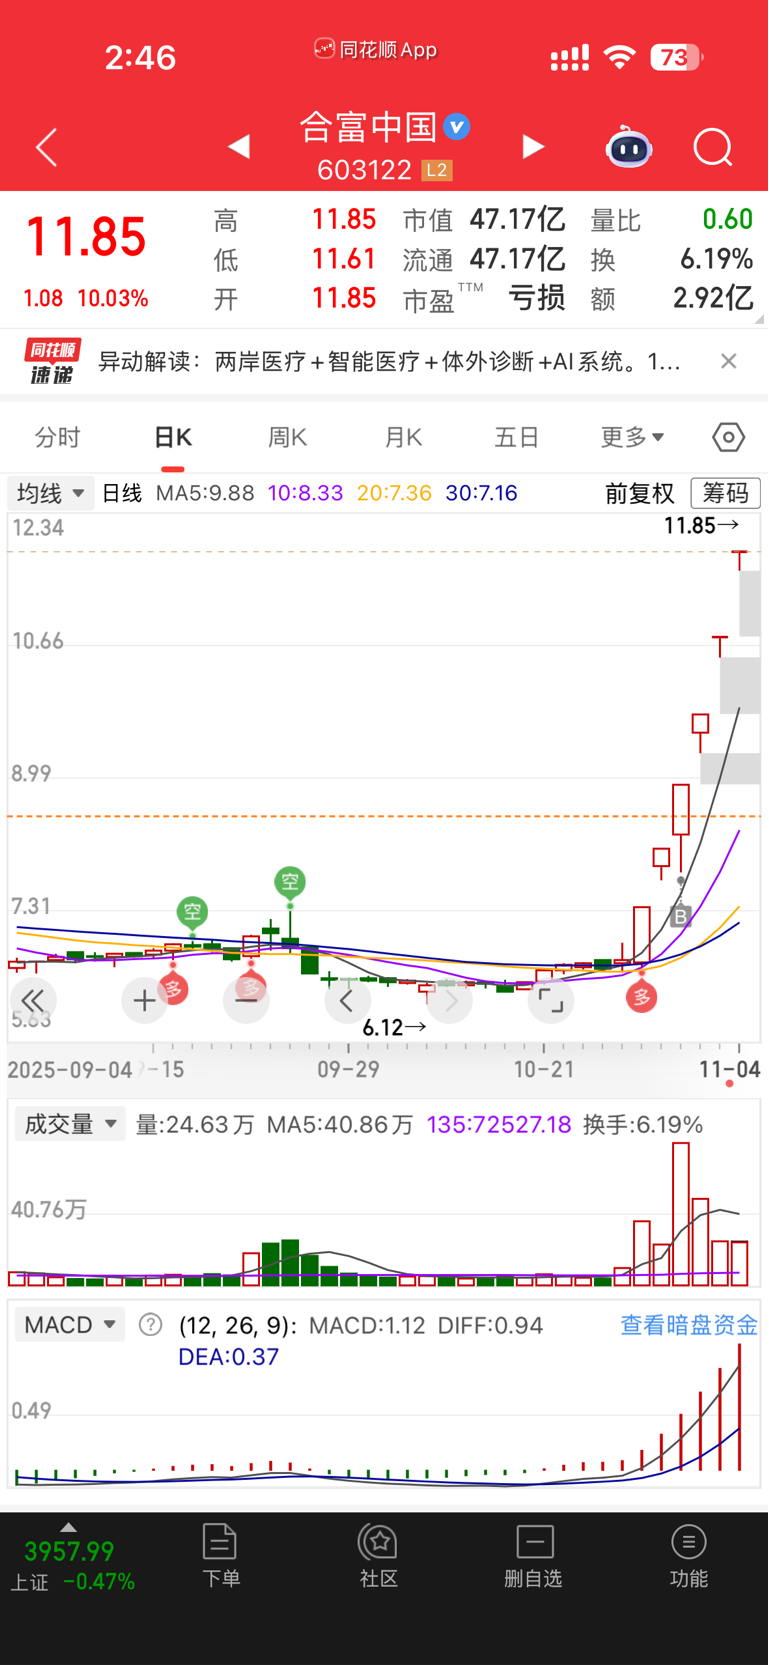Tap the stock code 603122
Screen dimensions: 769x1665
(x=364, y=170)
